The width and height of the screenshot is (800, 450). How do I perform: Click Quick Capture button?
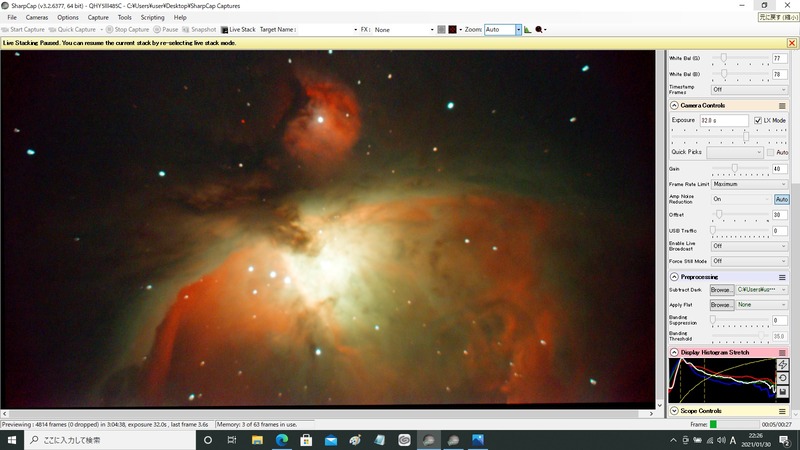(72, 30)
